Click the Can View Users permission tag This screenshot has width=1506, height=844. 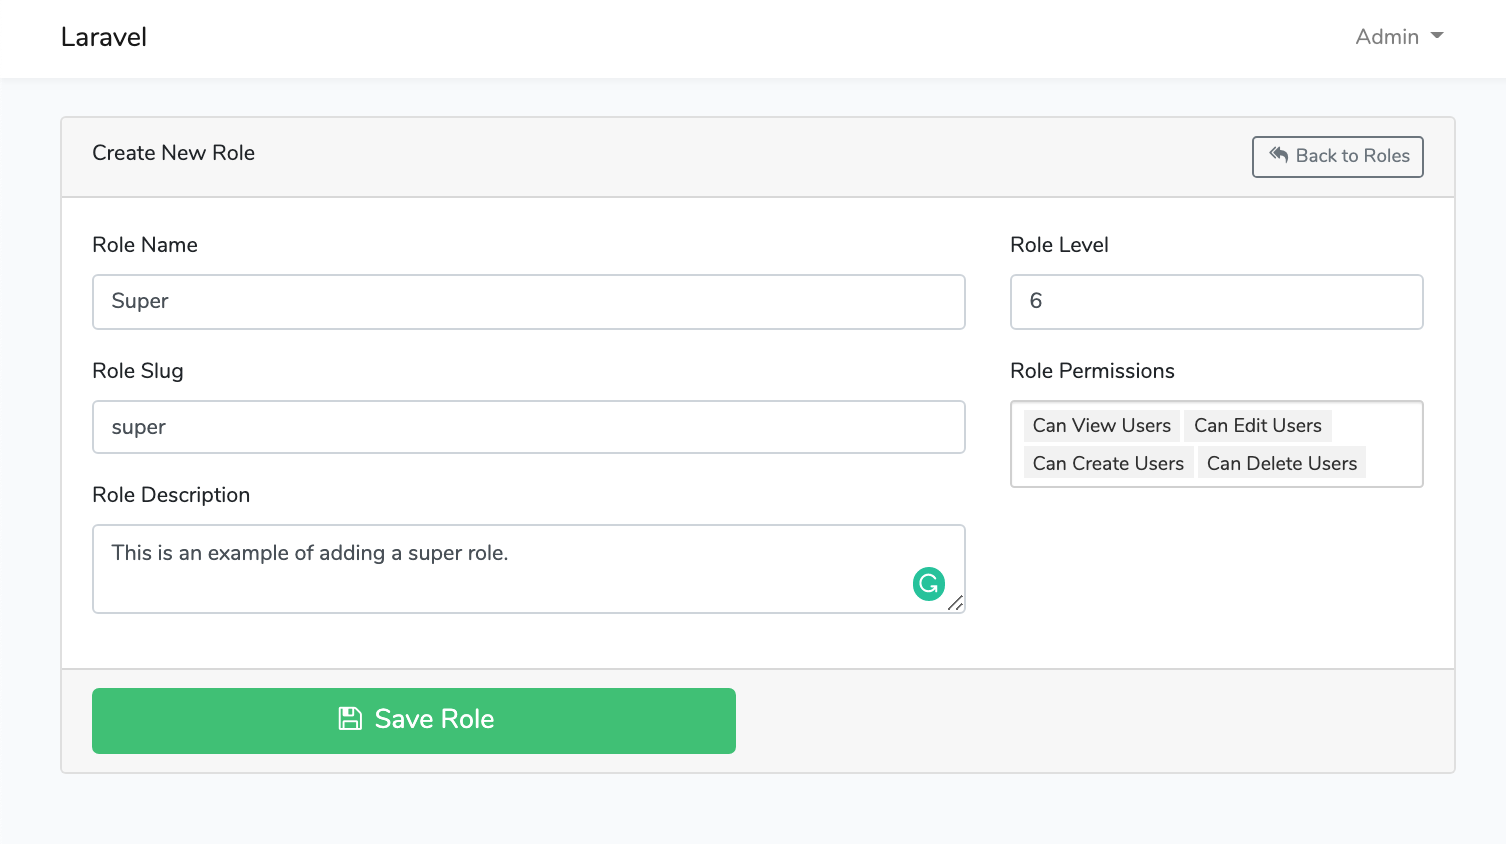[1101, 425]
